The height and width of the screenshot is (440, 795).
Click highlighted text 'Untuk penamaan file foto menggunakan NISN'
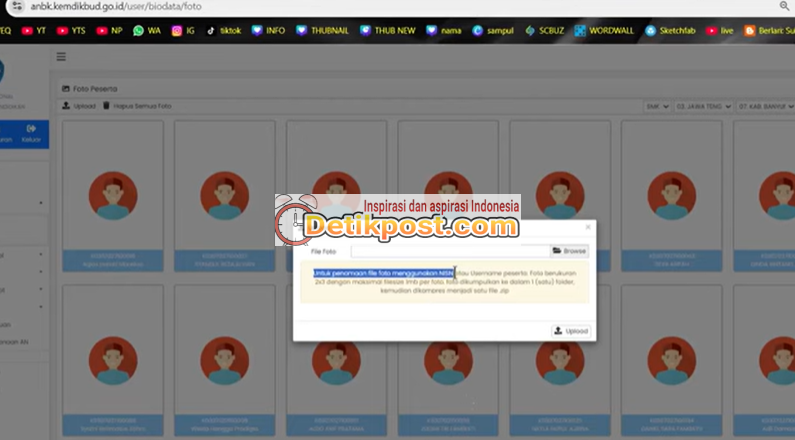point(383,273)
